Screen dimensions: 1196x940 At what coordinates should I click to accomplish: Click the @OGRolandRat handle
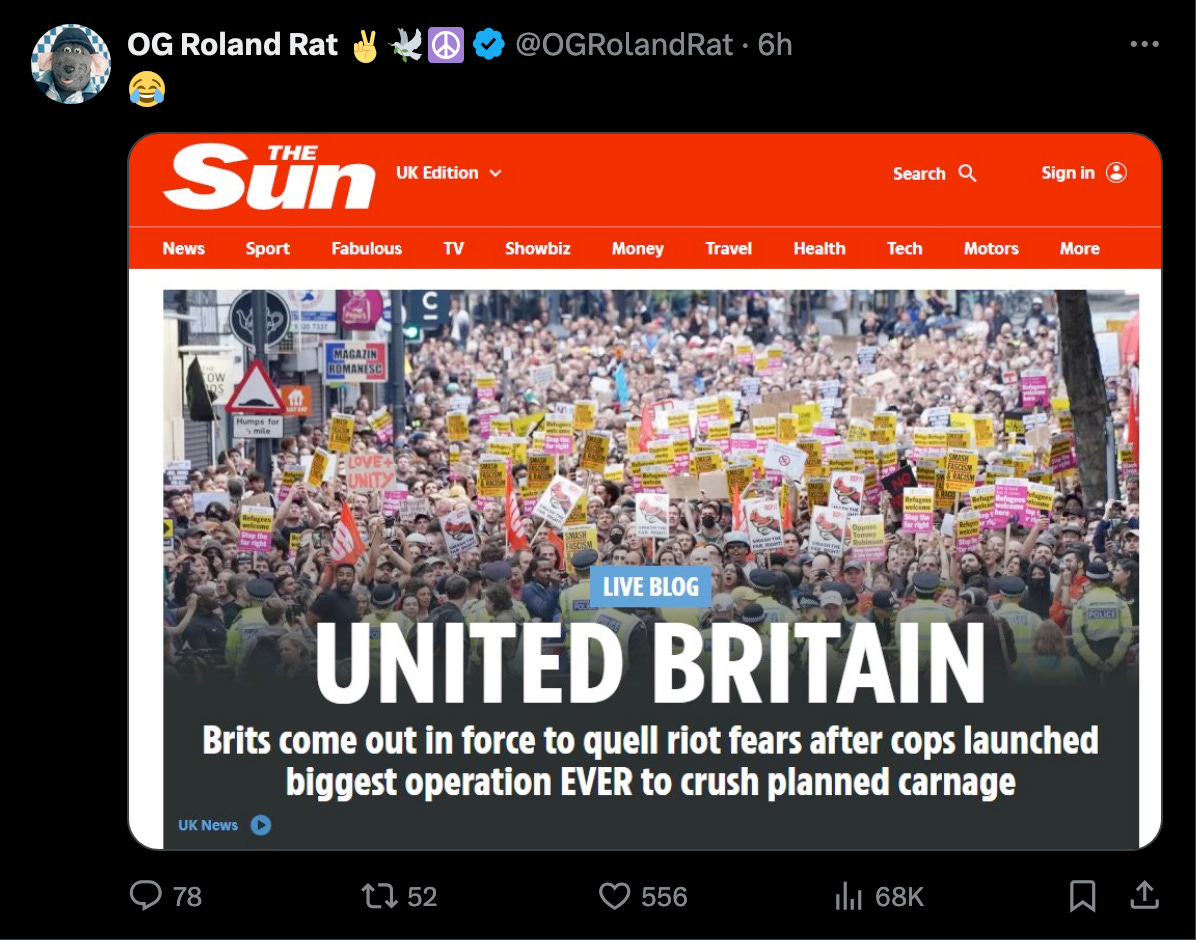point(624,44)
